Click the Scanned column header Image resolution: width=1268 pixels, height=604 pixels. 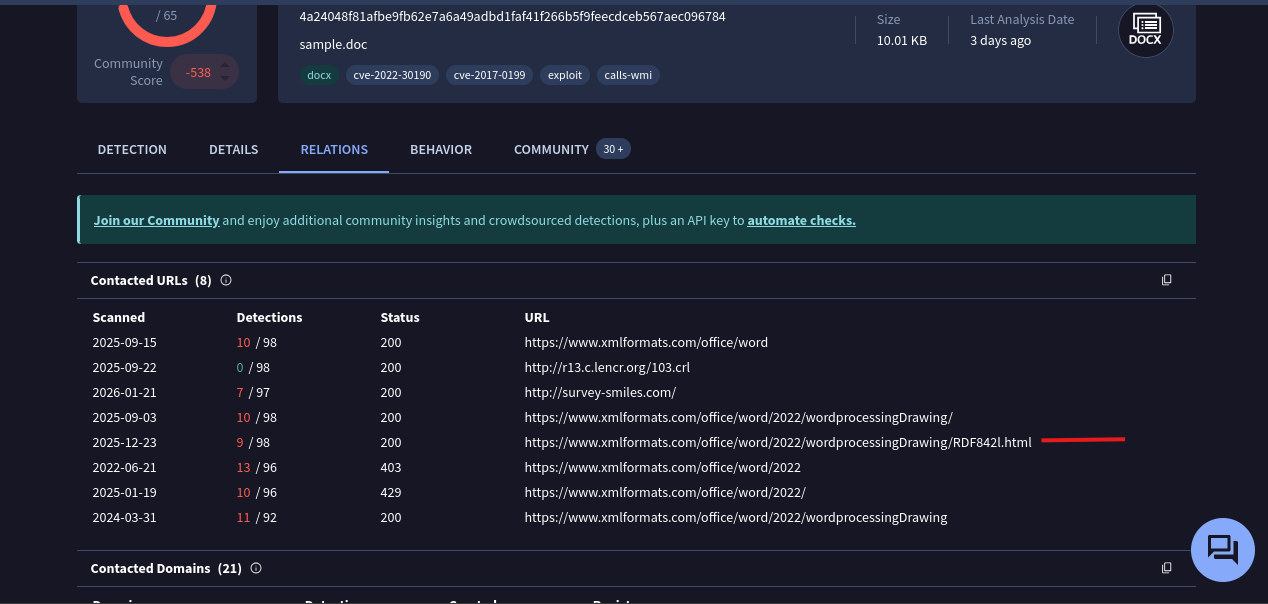pyautogui.click(x=119, y=317)
